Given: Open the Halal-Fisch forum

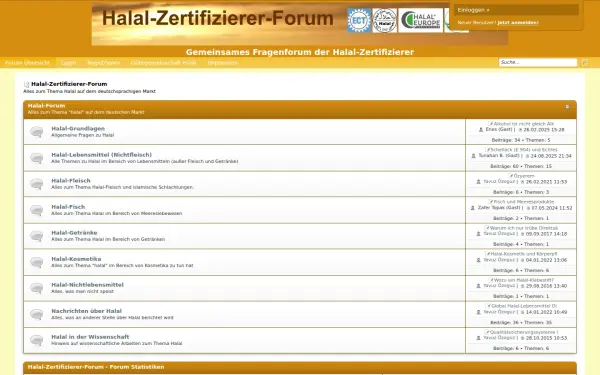Looking at the screenshot, I should click(68, 207).
